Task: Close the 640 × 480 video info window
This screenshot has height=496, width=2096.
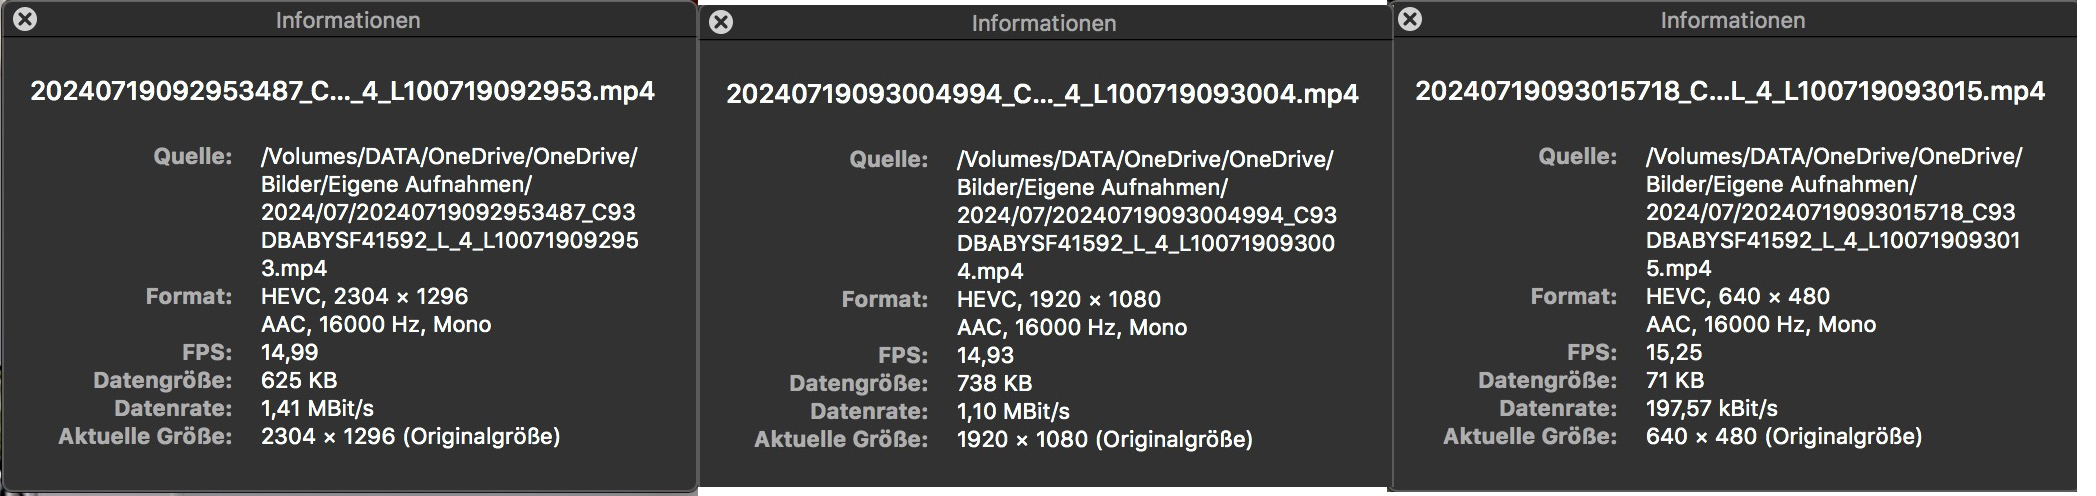Action: [x=1410, y=19]
